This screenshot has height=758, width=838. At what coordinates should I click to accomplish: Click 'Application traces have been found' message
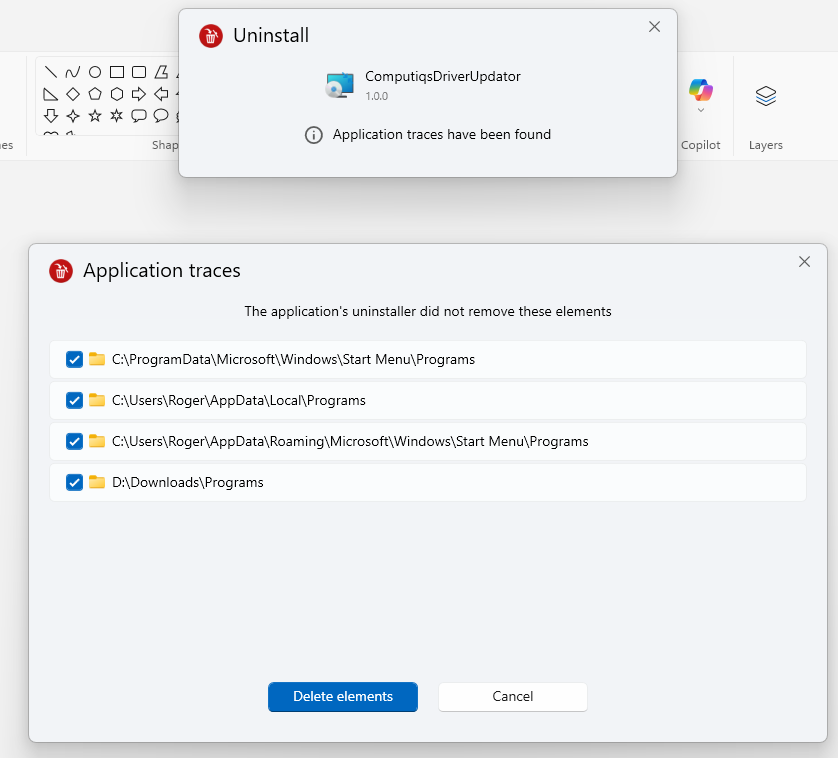coord(441,135)
